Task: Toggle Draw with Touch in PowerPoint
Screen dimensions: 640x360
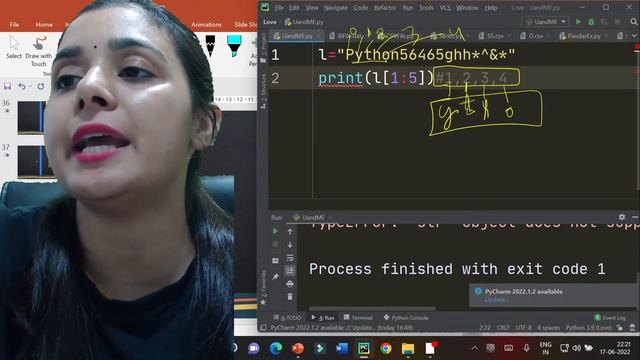Action: 38,52
